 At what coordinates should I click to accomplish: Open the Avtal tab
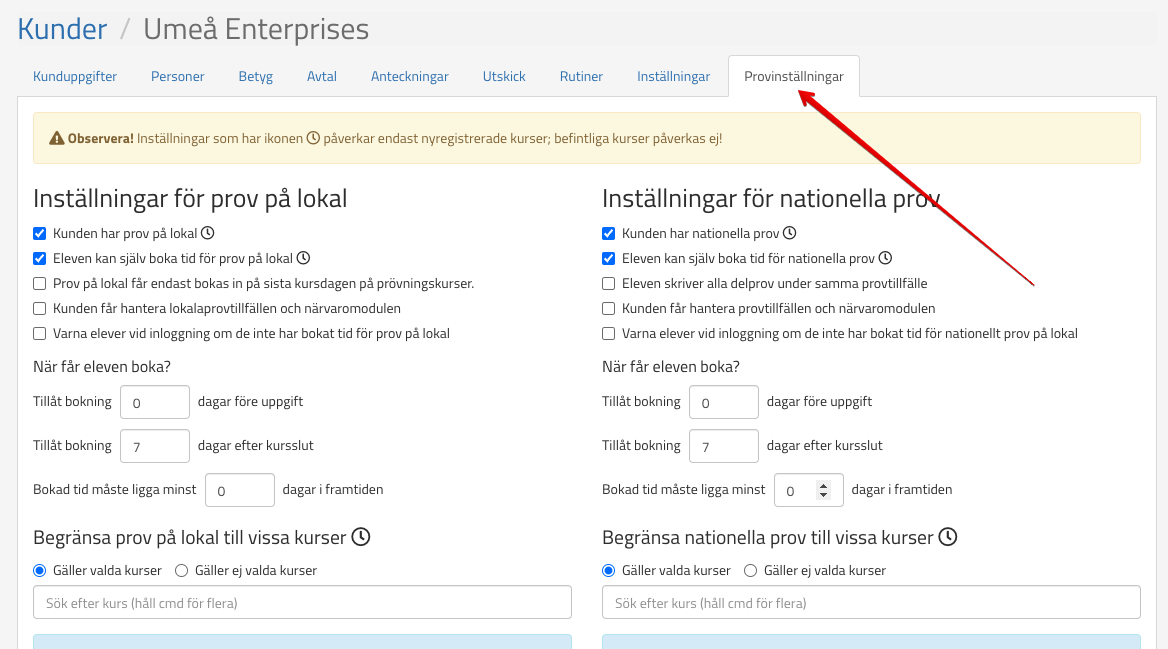(x=321, y=77)
